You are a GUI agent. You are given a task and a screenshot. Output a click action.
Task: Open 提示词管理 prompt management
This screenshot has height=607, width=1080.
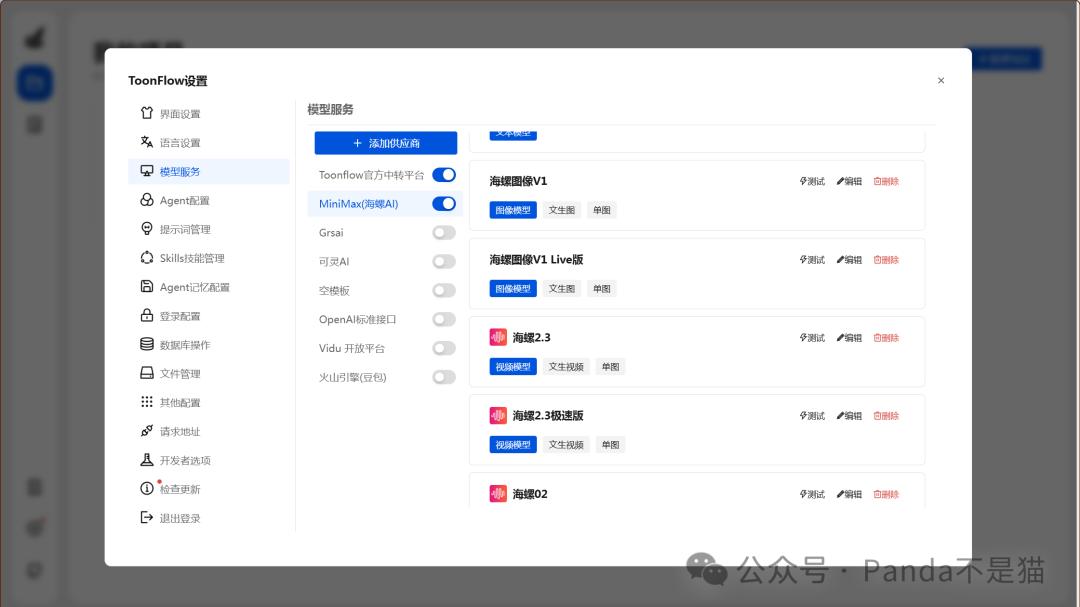[209, 229]
